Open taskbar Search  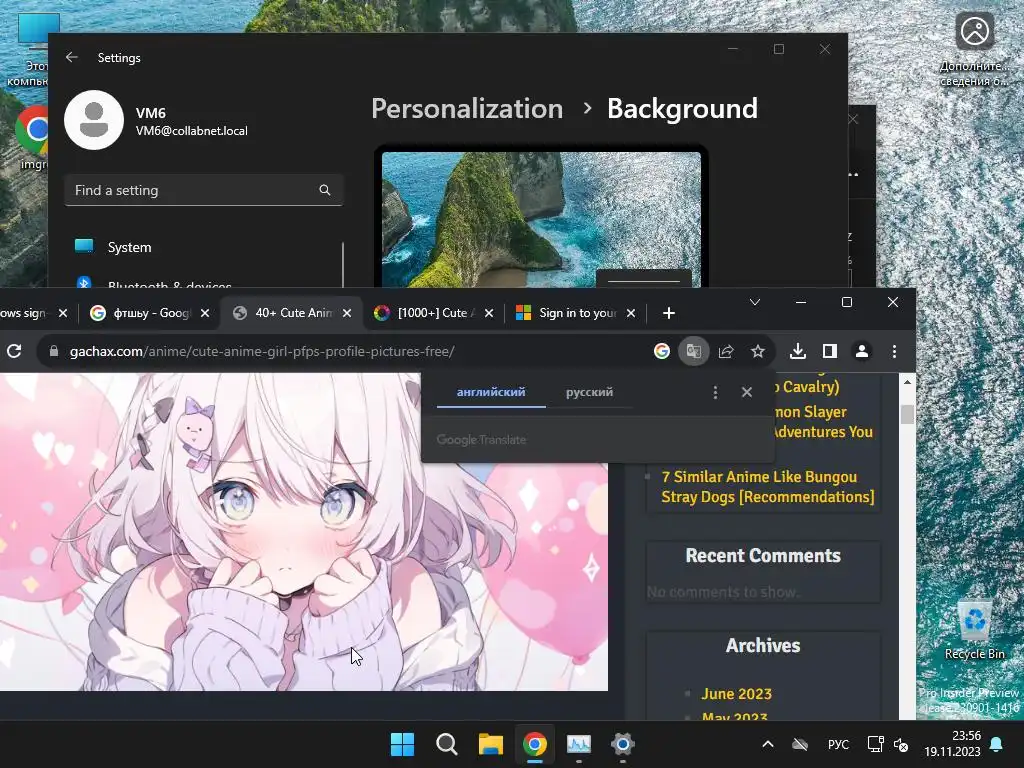[x=447, y=744]
